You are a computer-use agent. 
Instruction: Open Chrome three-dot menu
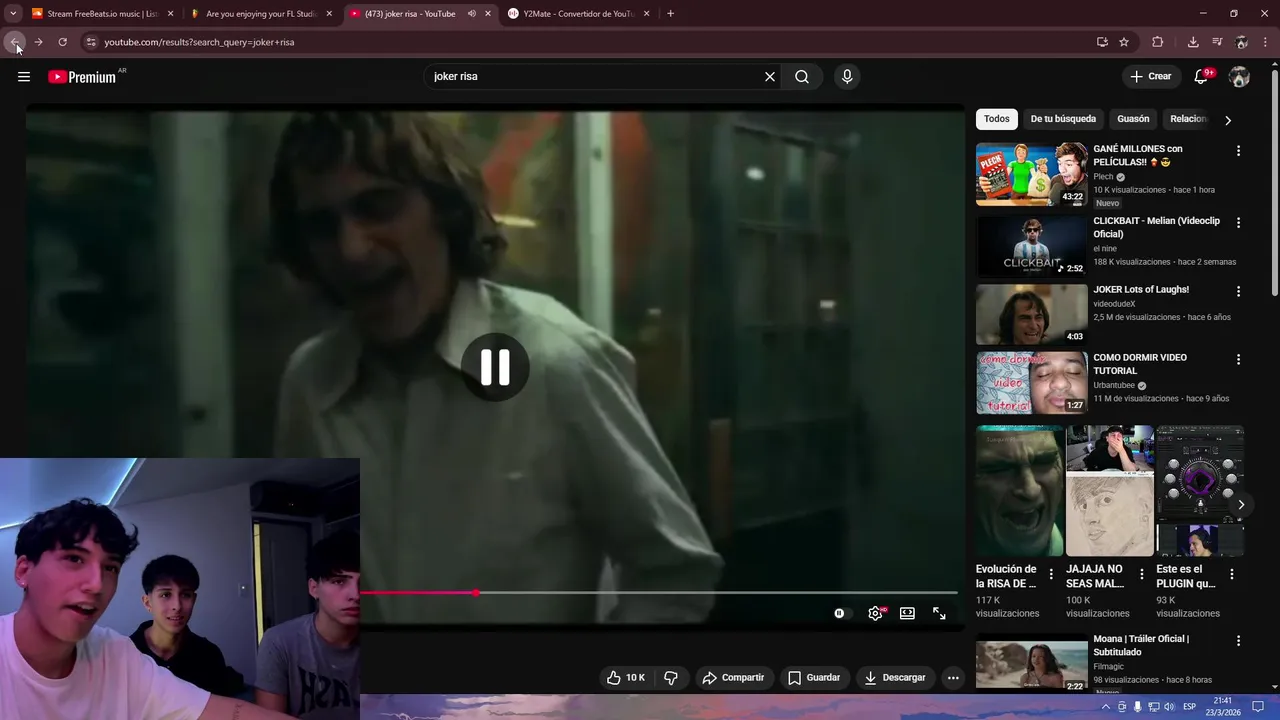[1266, 42]
